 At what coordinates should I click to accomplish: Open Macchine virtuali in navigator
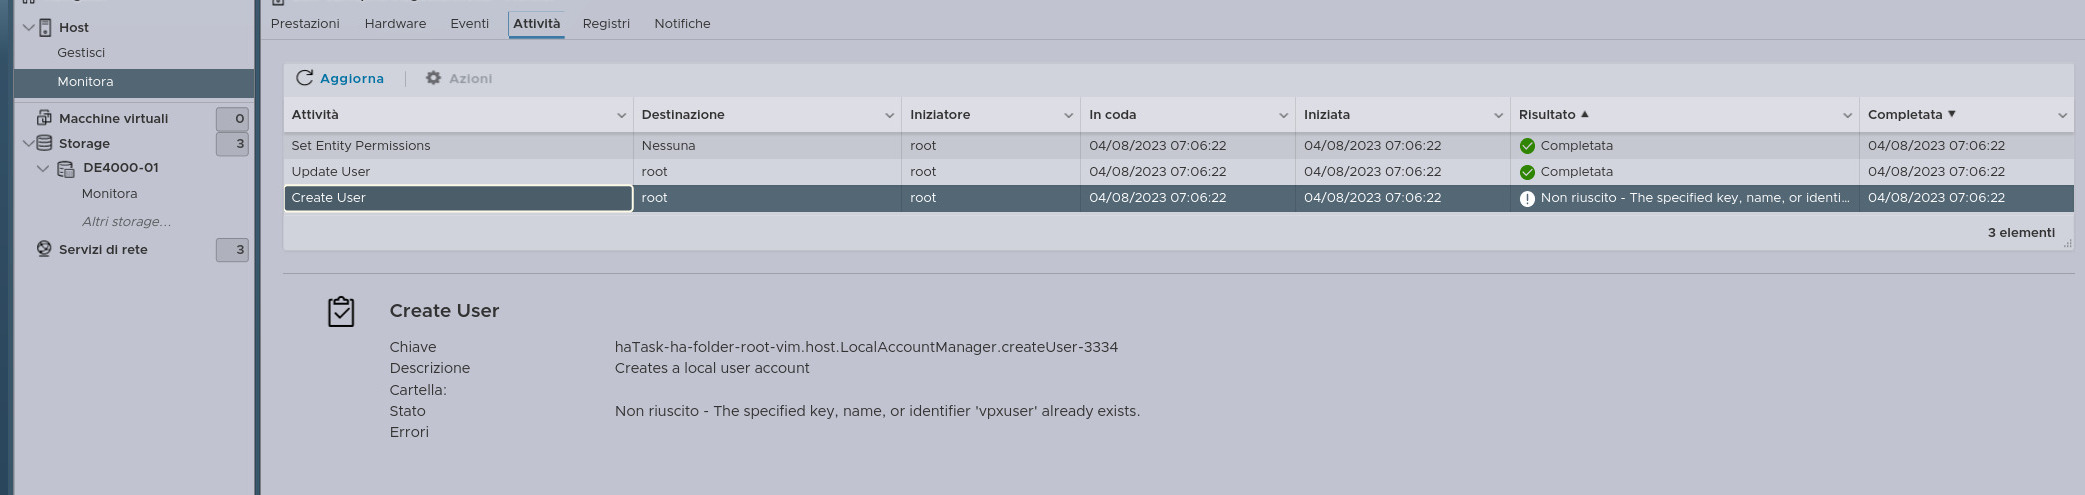coord(113,118)
